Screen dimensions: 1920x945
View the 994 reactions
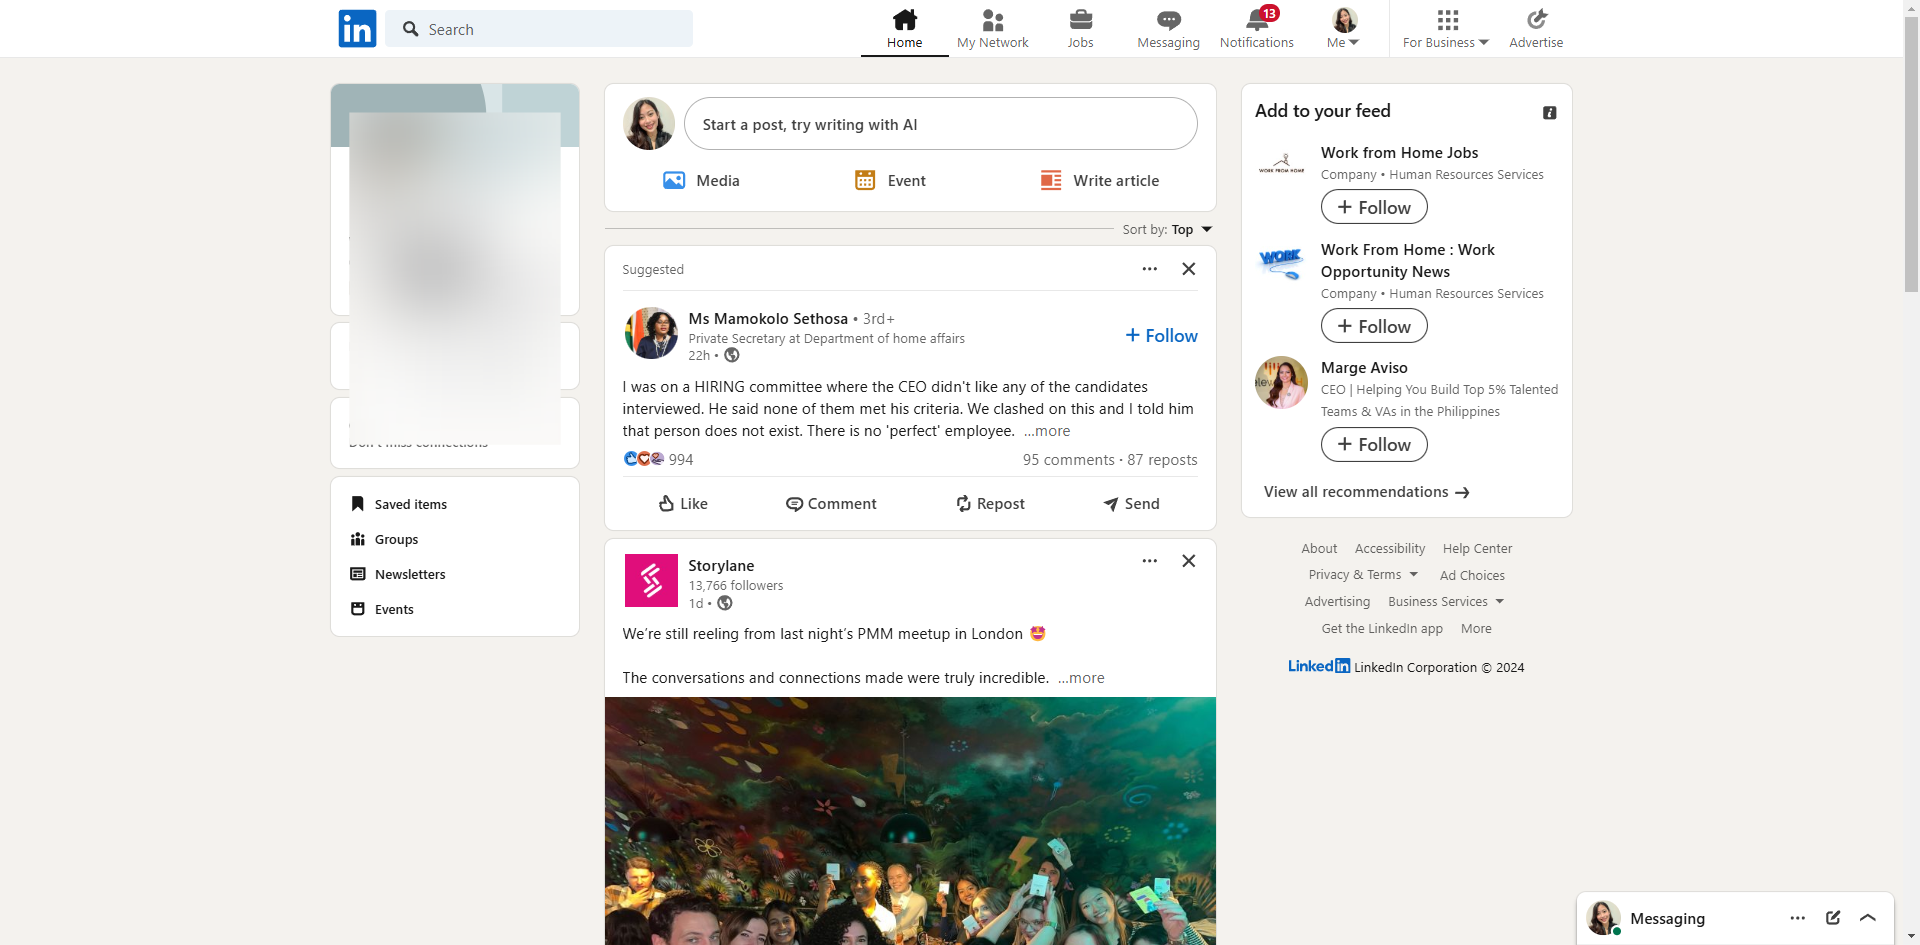click(658, 459)
